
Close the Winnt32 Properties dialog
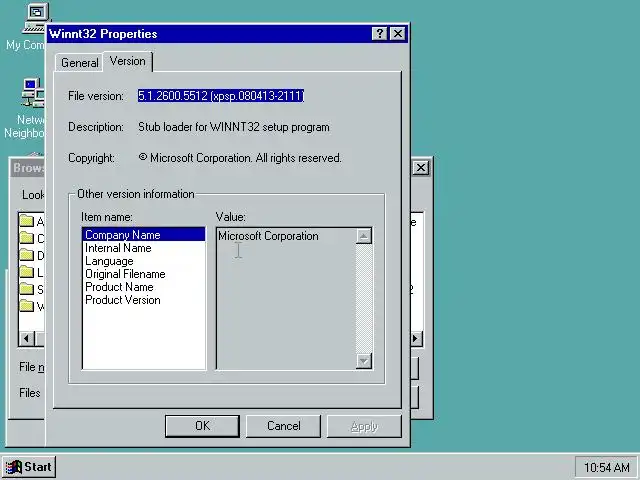(x=398, y=33)
